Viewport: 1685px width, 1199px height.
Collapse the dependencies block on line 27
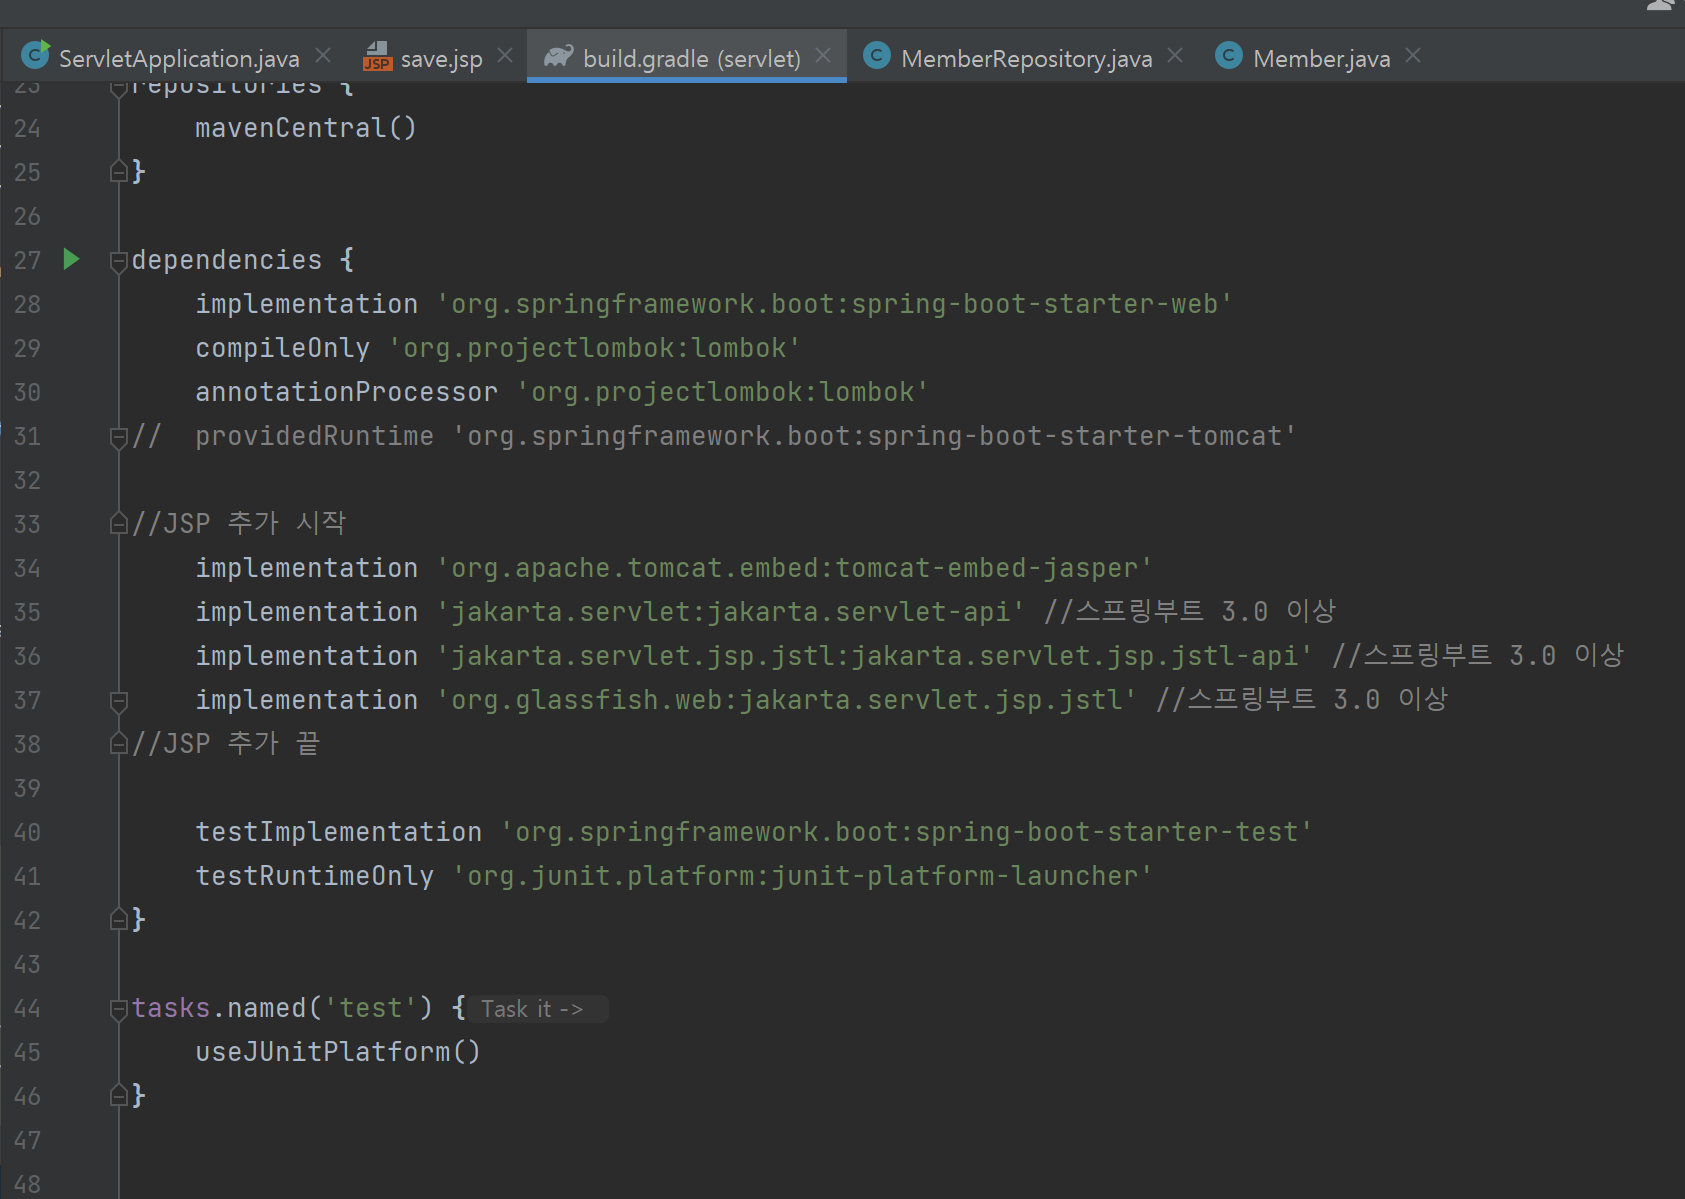(x=118, y=261)
